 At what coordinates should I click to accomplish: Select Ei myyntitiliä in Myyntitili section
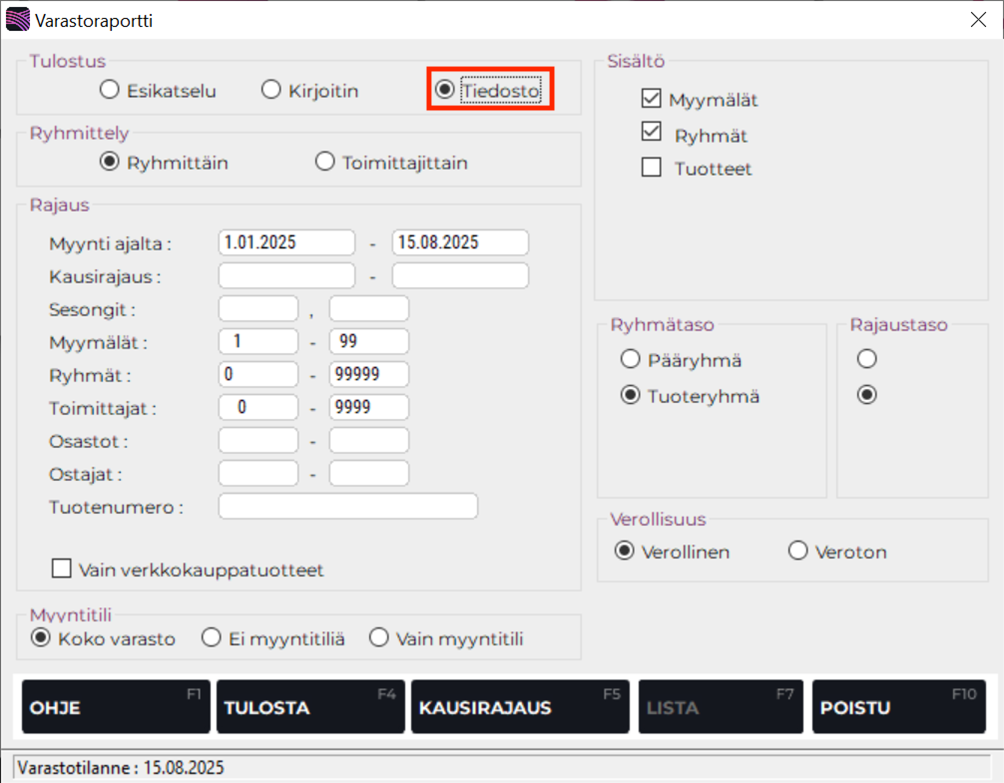pos(210,637)
